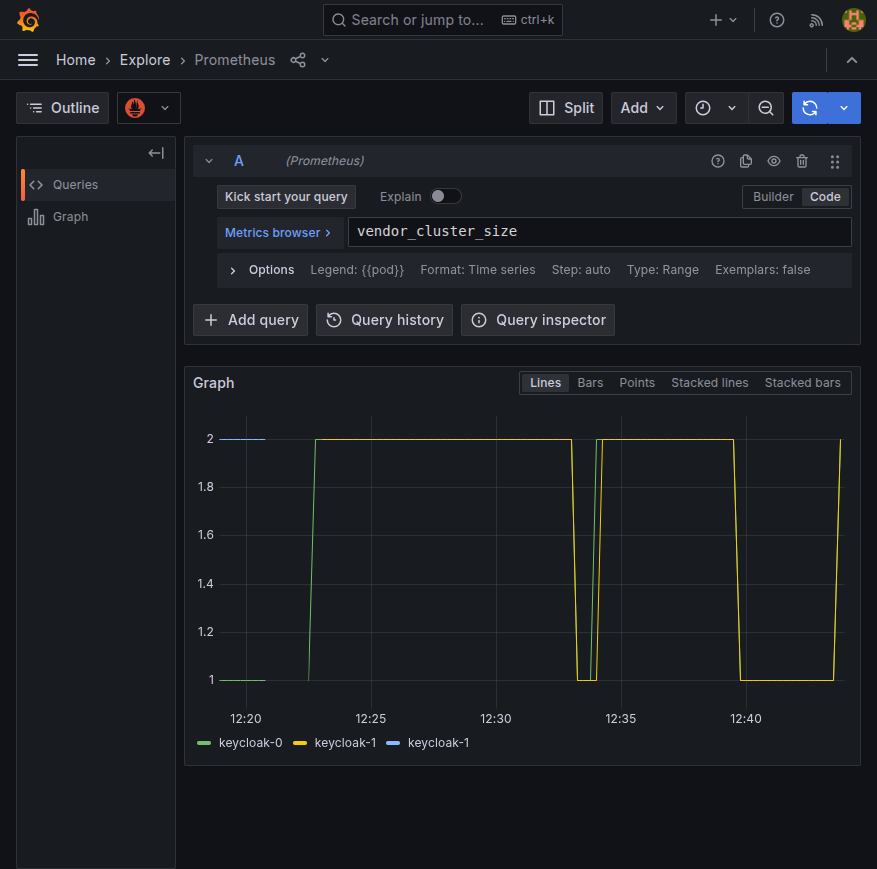Select Points graph style
The image size is (877, 869).
[x=637, y=383]
